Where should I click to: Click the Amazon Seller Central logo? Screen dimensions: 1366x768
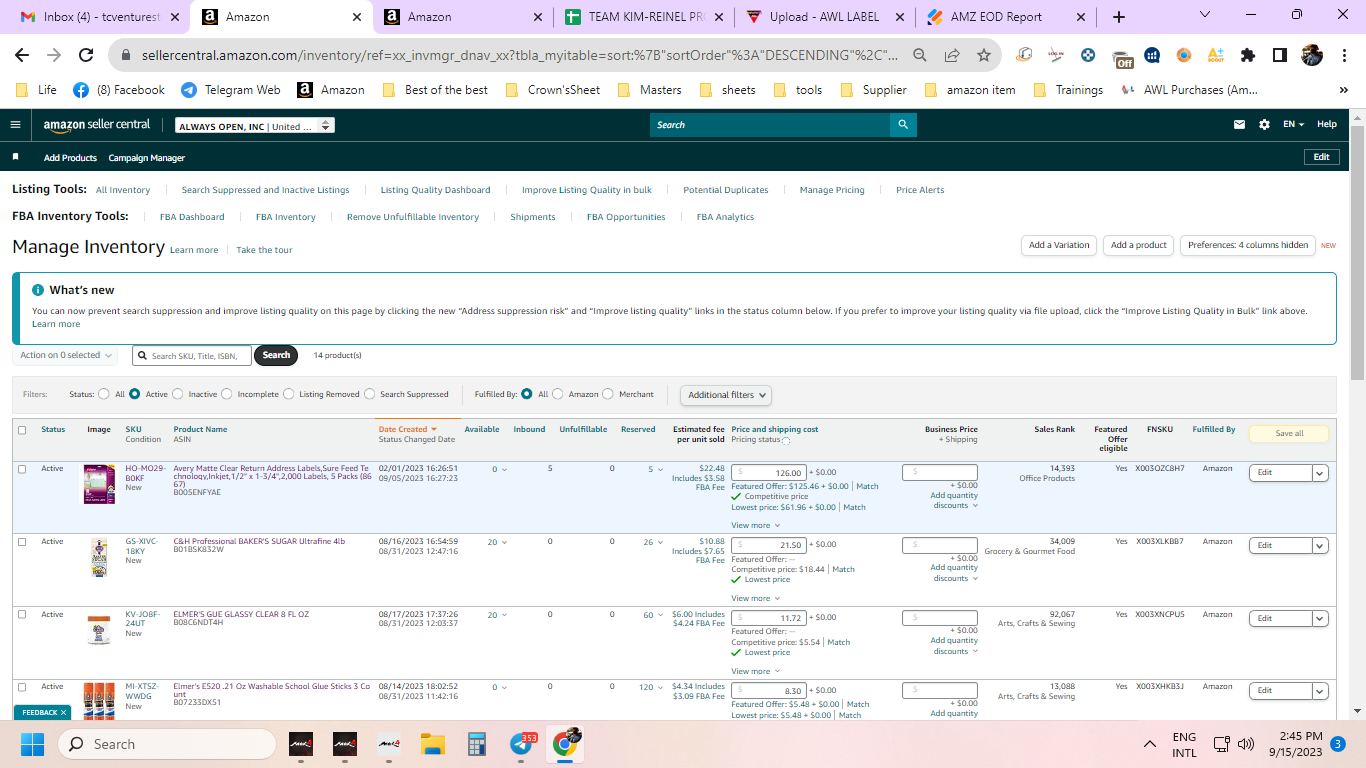97,125
